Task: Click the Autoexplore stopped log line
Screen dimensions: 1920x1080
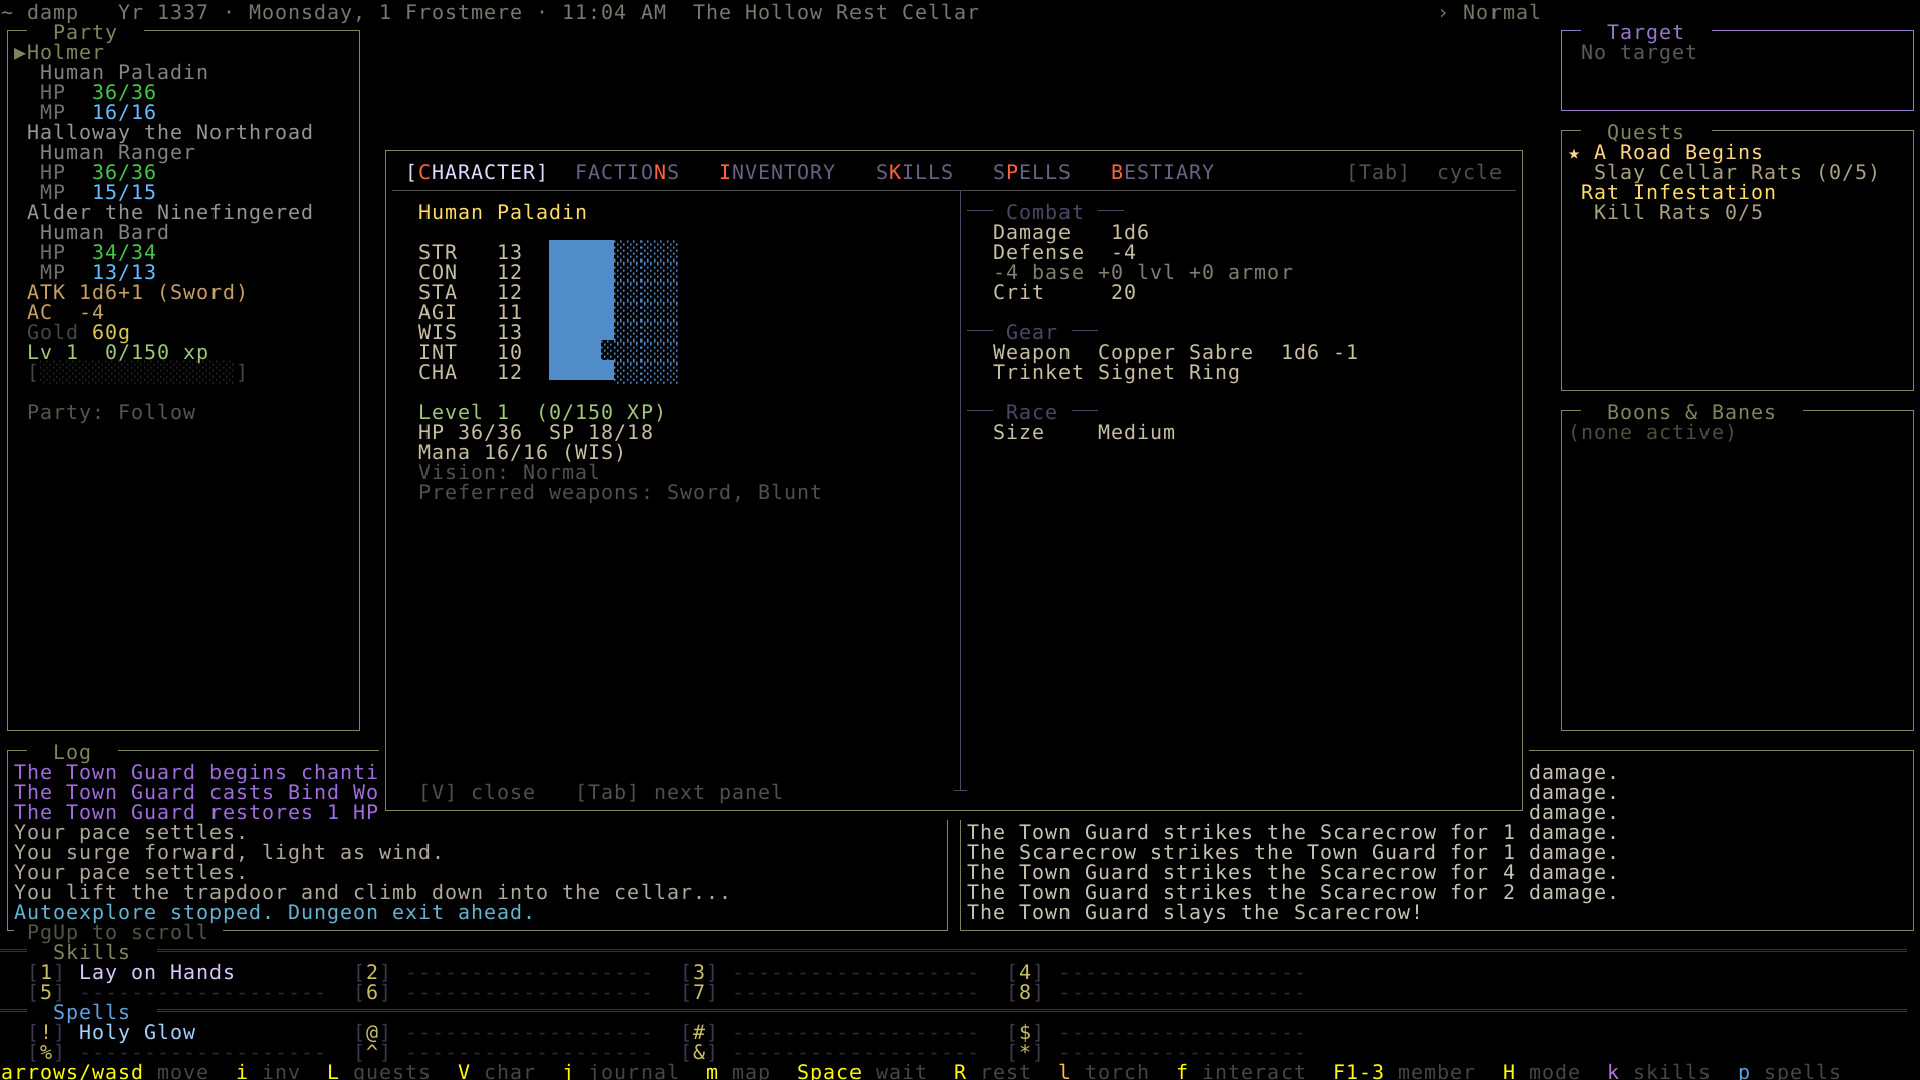Action: click(274, 912)
